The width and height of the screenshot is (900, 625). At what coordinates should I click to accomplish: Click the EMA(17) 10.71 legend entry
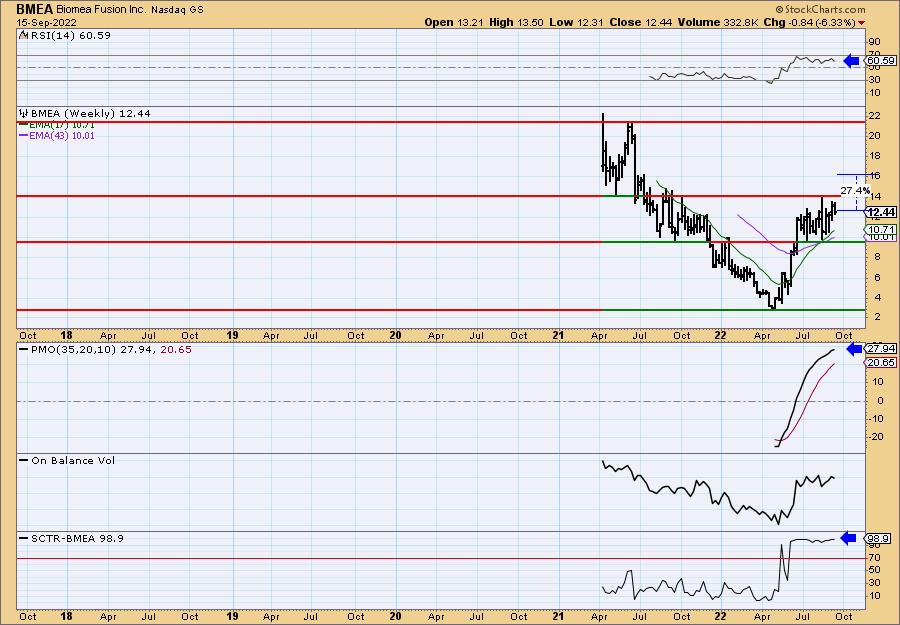click(x=62, y=125)
